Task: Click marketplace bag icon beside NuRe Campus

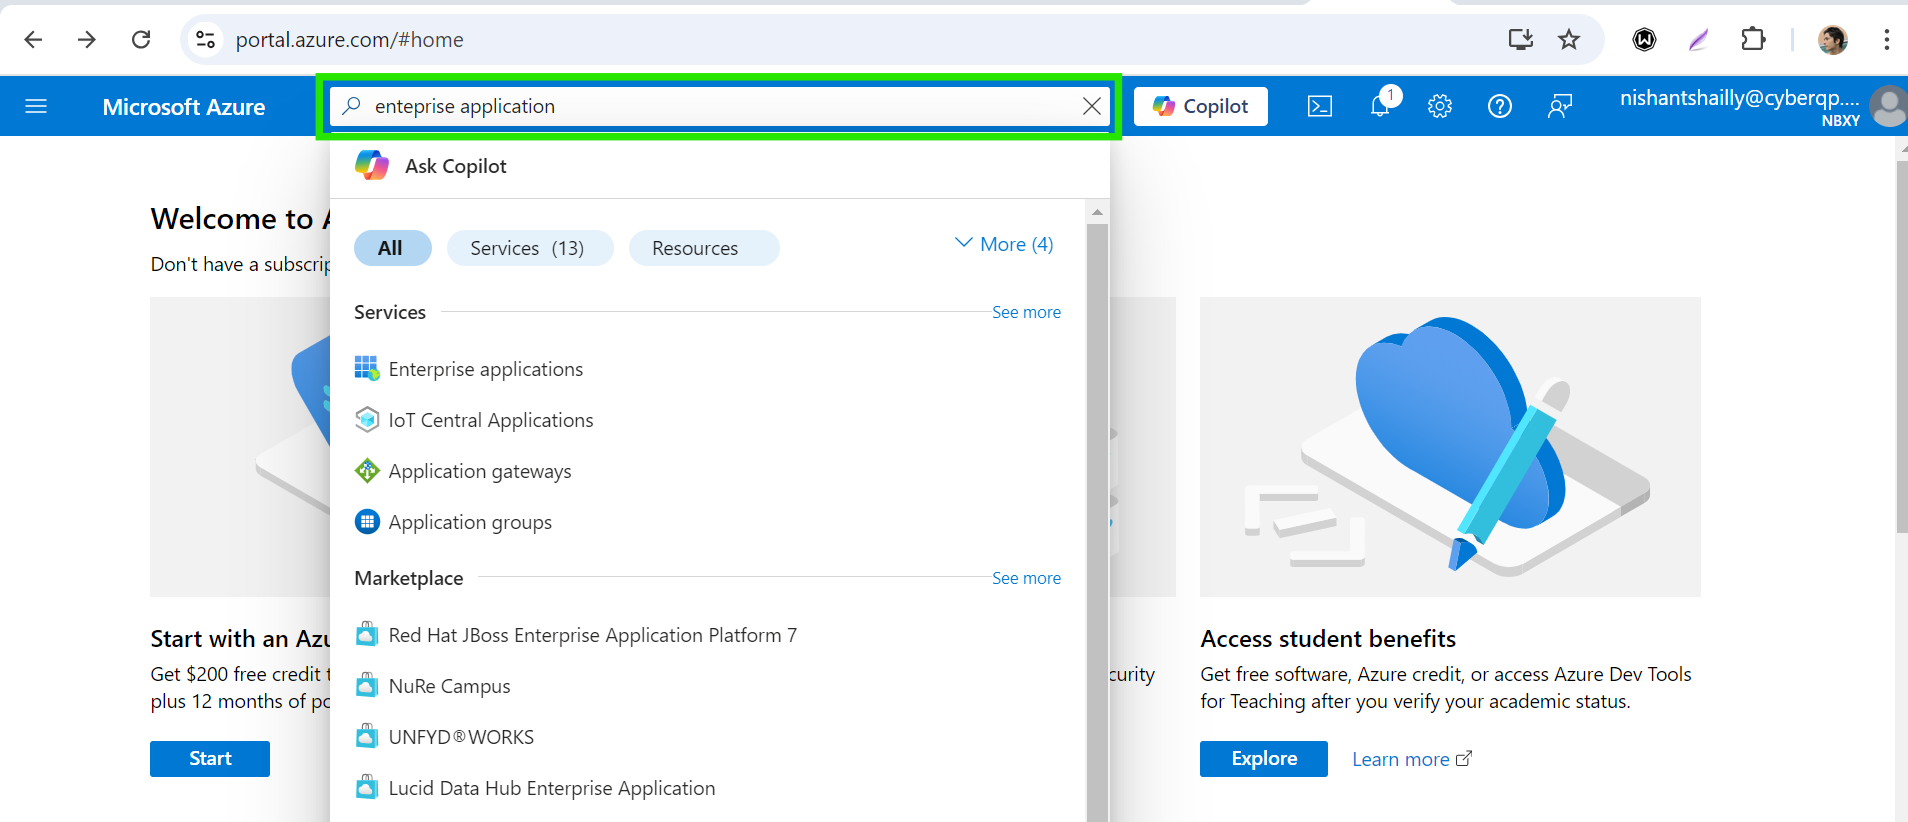Action: click(x=367, y=685)
